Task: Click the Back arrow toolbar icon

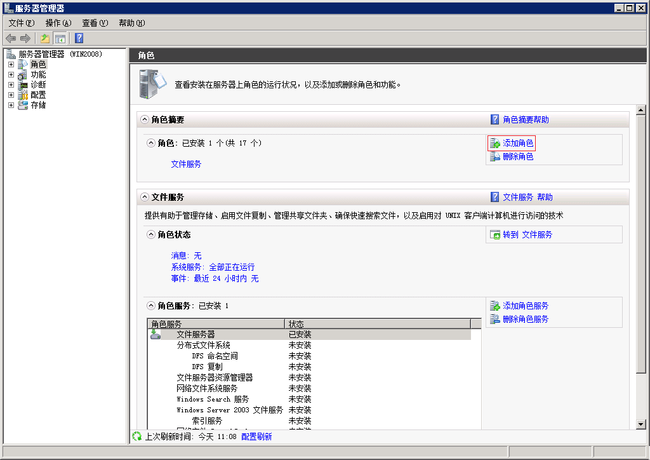Action: tap(11, 39)
